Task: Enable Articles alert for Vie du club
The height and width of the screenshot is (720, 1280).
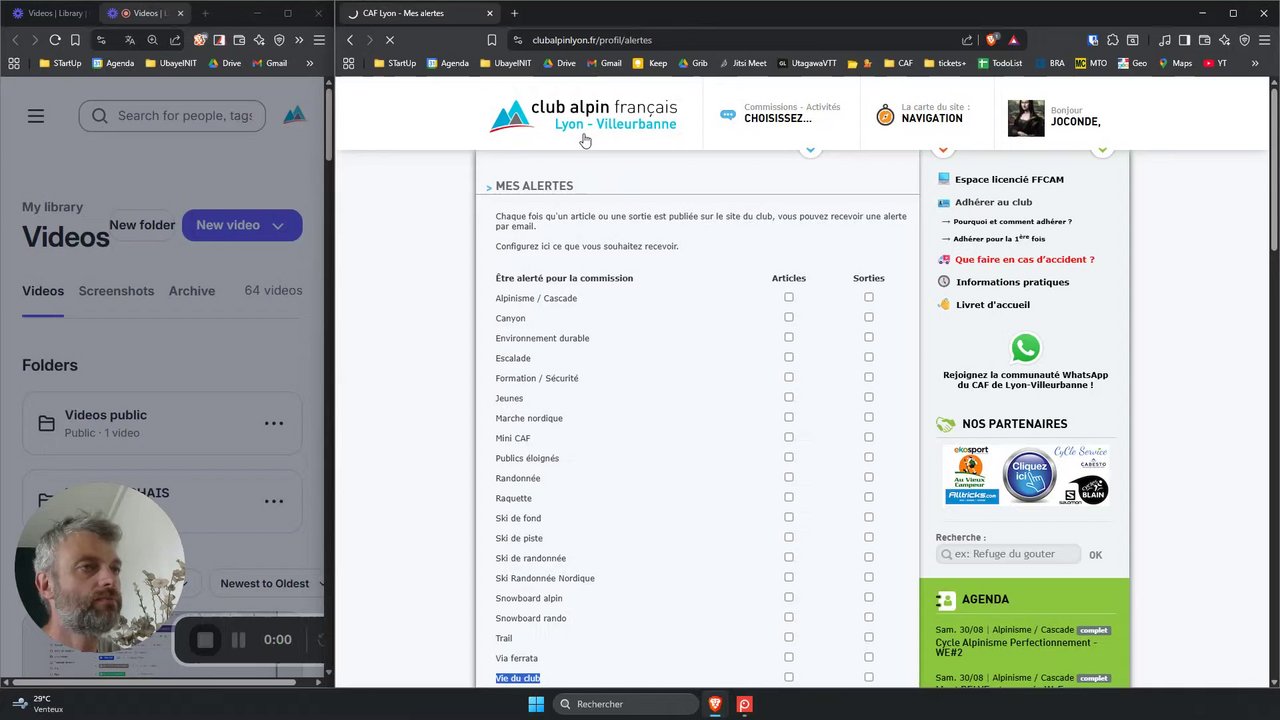Action: click(789, 677)
